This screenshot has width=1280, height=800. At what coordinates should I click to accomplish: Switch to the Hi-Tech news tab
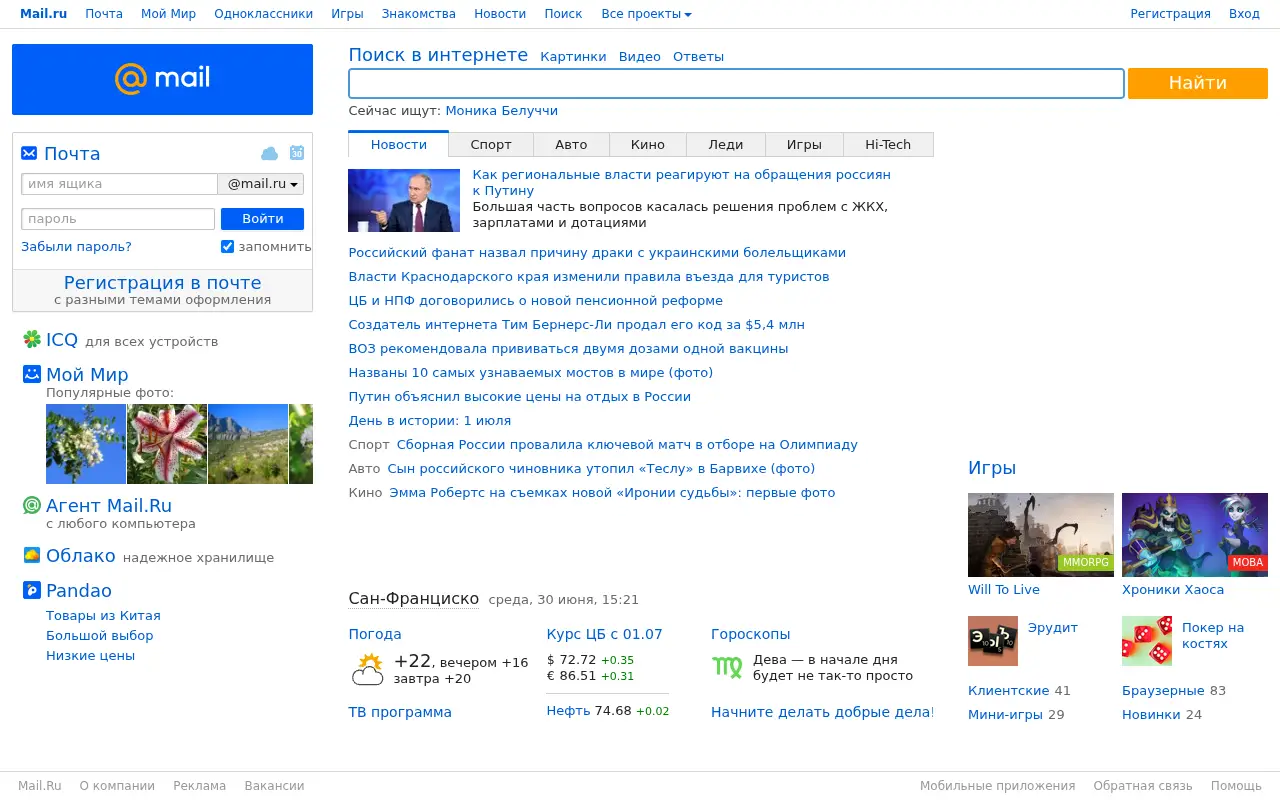(888, 145)
